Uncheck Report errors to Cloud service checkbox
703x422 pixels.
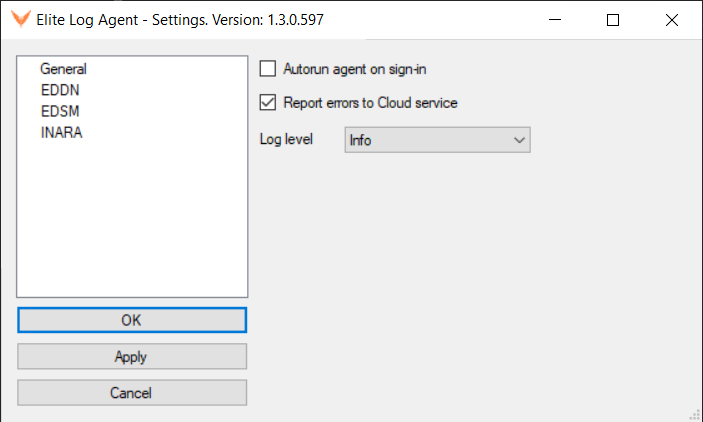click(x=268, y=103)
